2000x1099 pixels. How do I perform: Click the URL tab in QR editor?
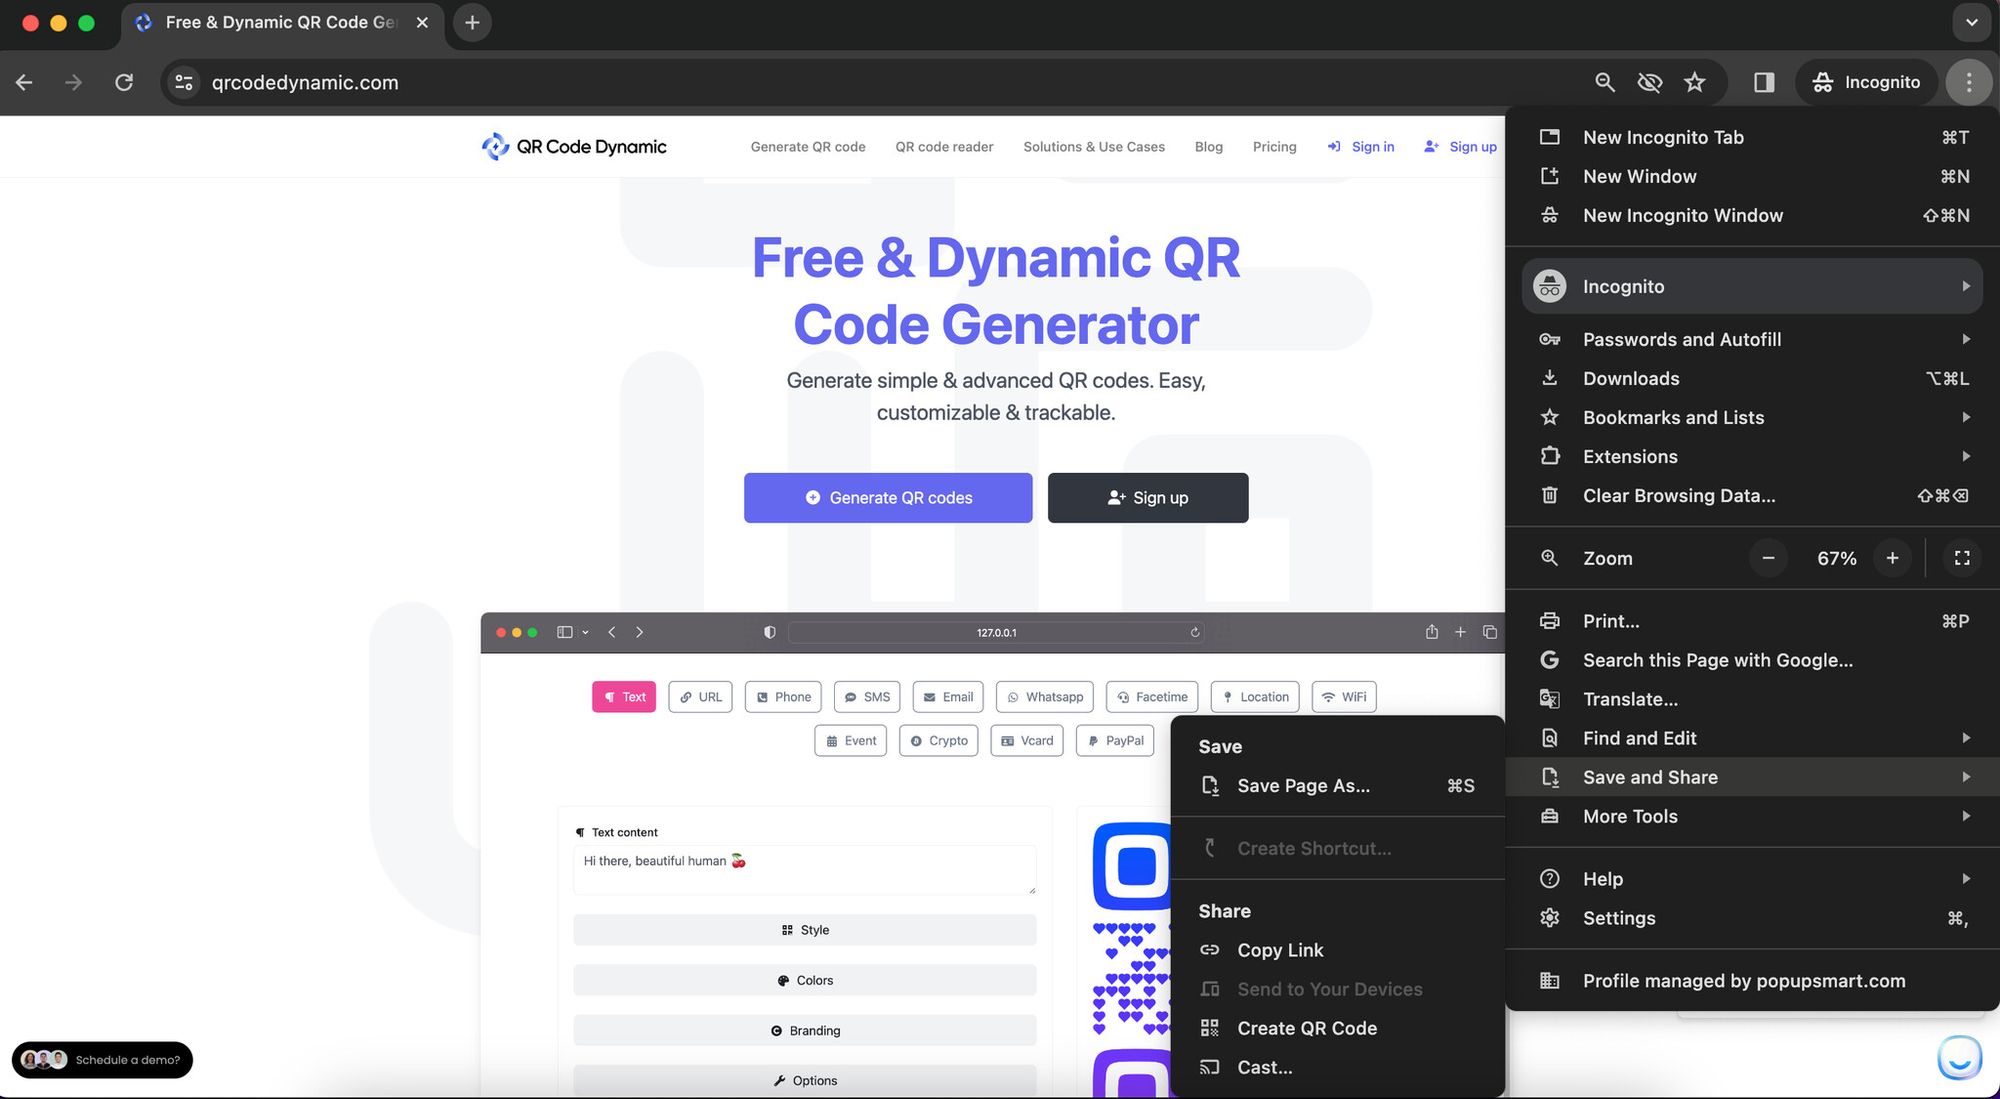pyautogui.click(x=701, y=696)
